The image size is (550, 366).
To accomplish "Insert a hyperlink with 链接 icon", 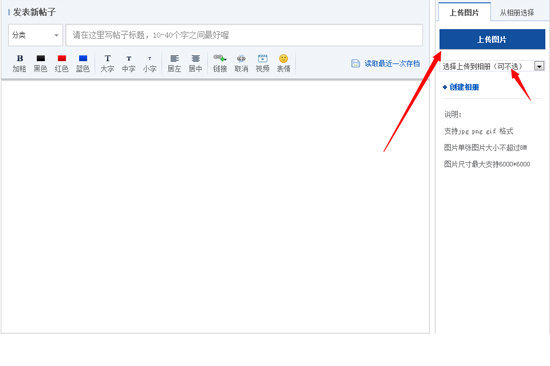I will (220, 63).
